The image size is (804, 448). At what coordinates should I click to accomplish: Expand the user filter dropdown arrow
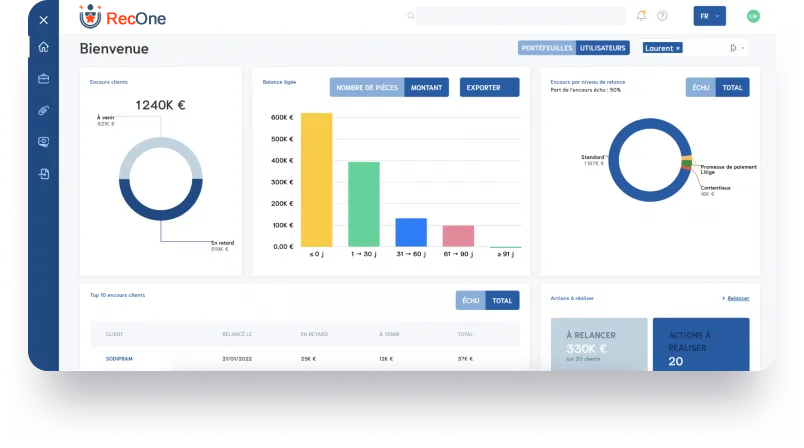(742, 48)
